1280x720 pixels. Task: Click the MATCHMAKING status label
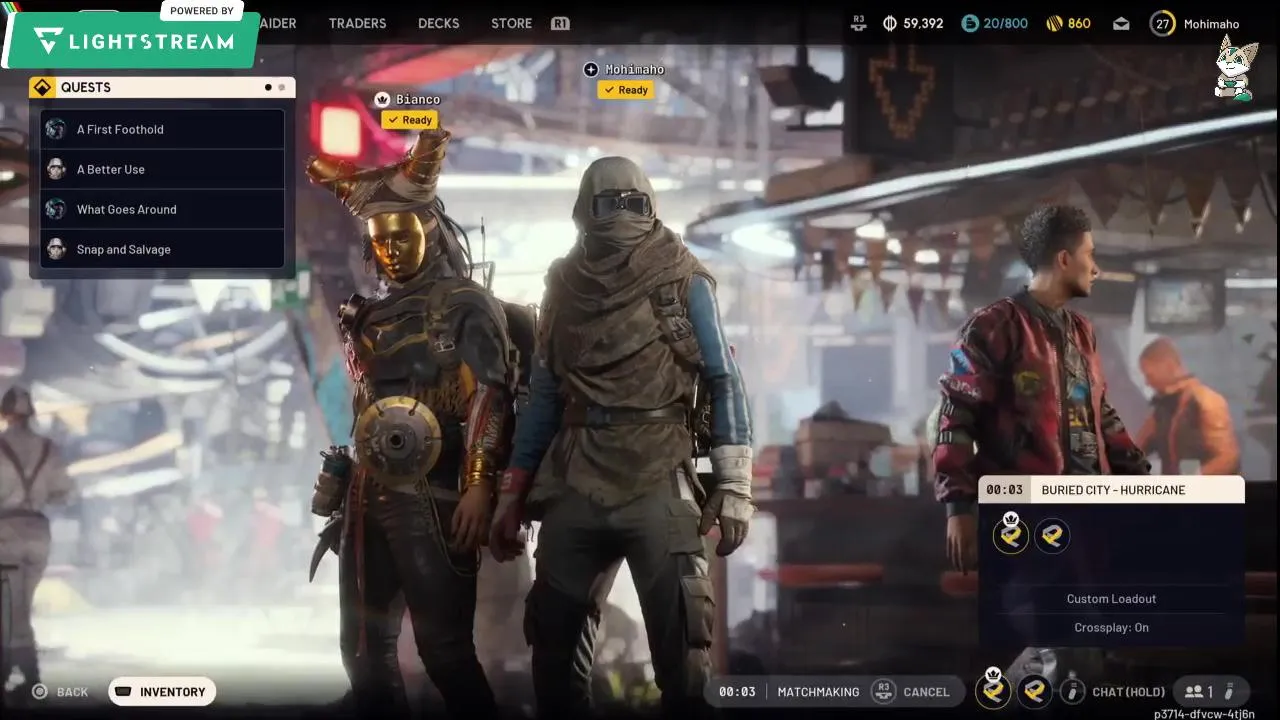tap(818, 692)
